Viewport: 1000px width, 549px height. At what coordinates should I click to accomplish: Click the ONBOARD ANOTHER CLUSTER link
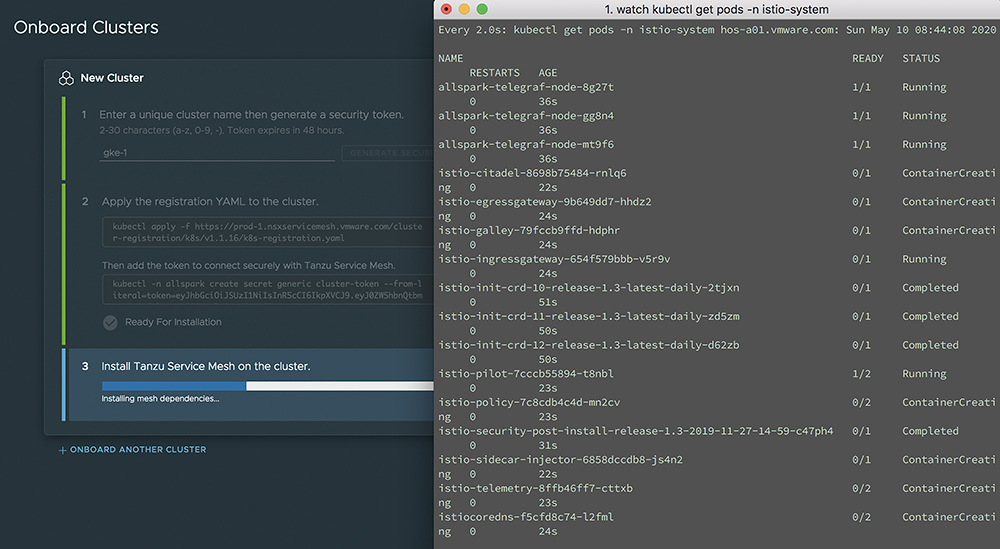point(138,450)
